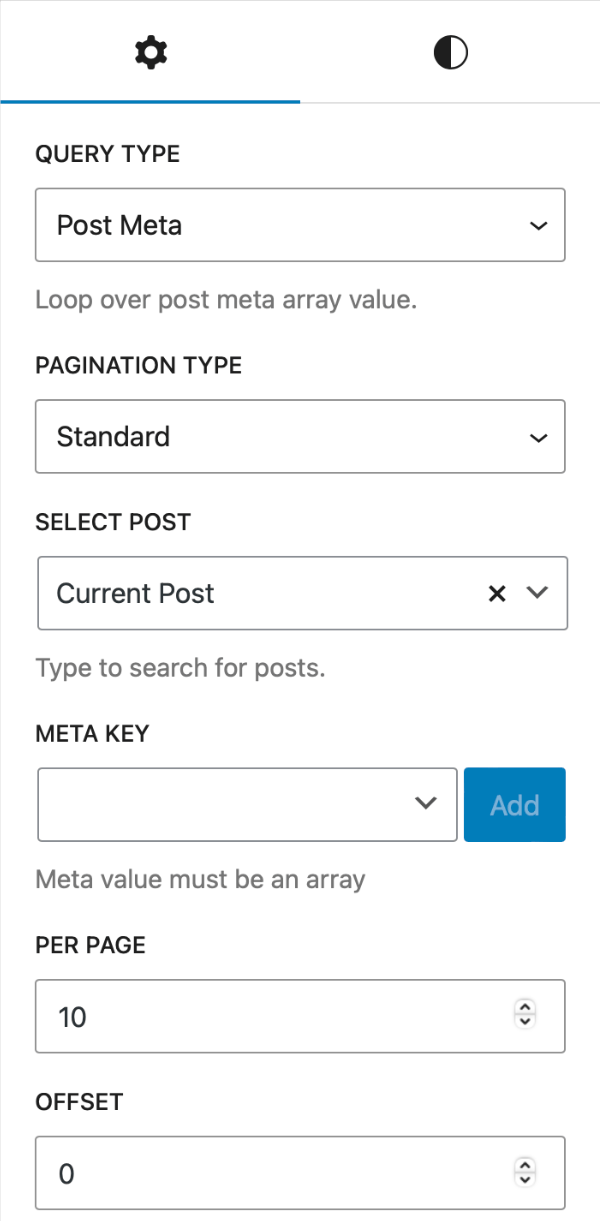Click the 'Standard' value in Pagination Type
The width and height of the screenshot is (600, 1221).
[x=113, y=436]
